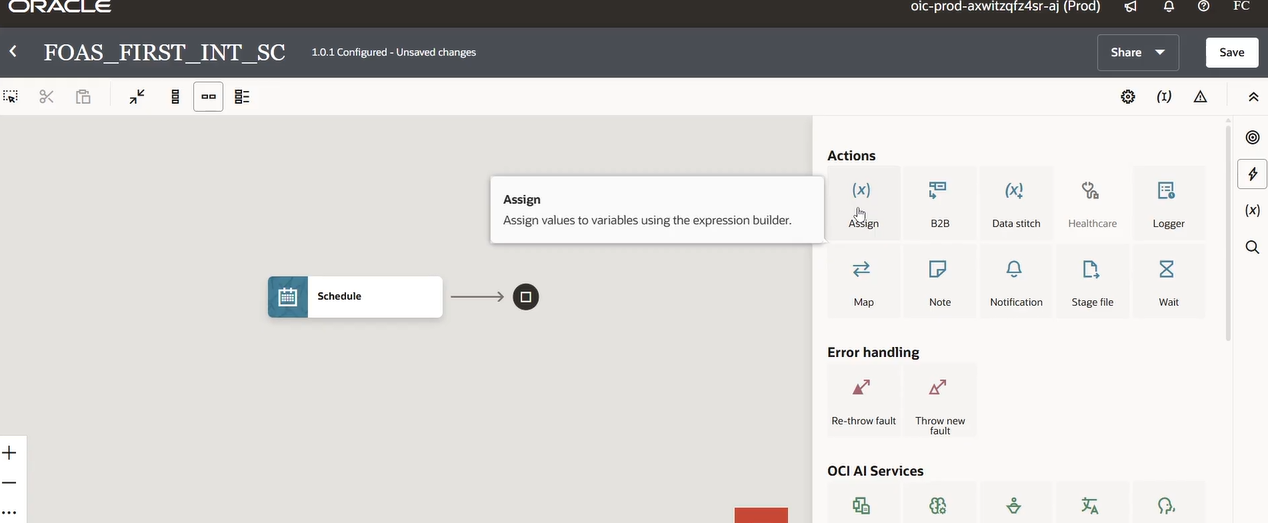Viewport: 1268px width, 523px height.
Task: Open the Triggers target icon in sidebar
Action: [x=1252, y=137]
